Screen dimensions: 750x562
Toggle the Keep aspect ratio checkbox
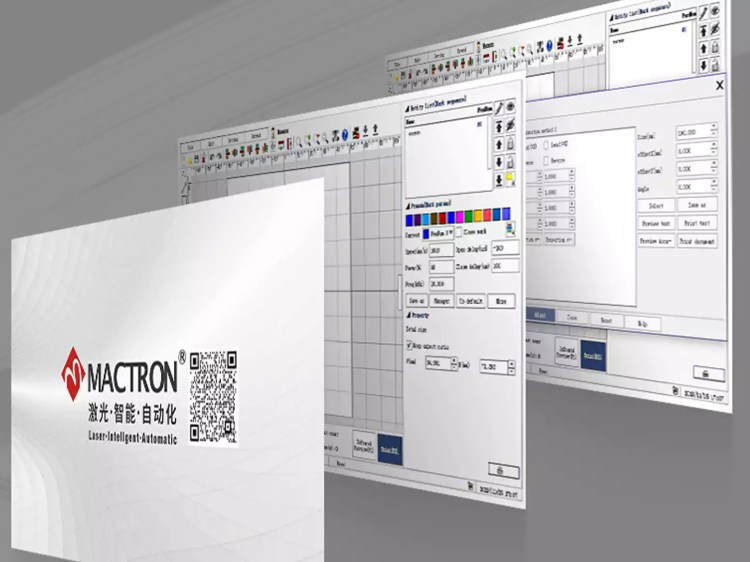coord(409,345)
